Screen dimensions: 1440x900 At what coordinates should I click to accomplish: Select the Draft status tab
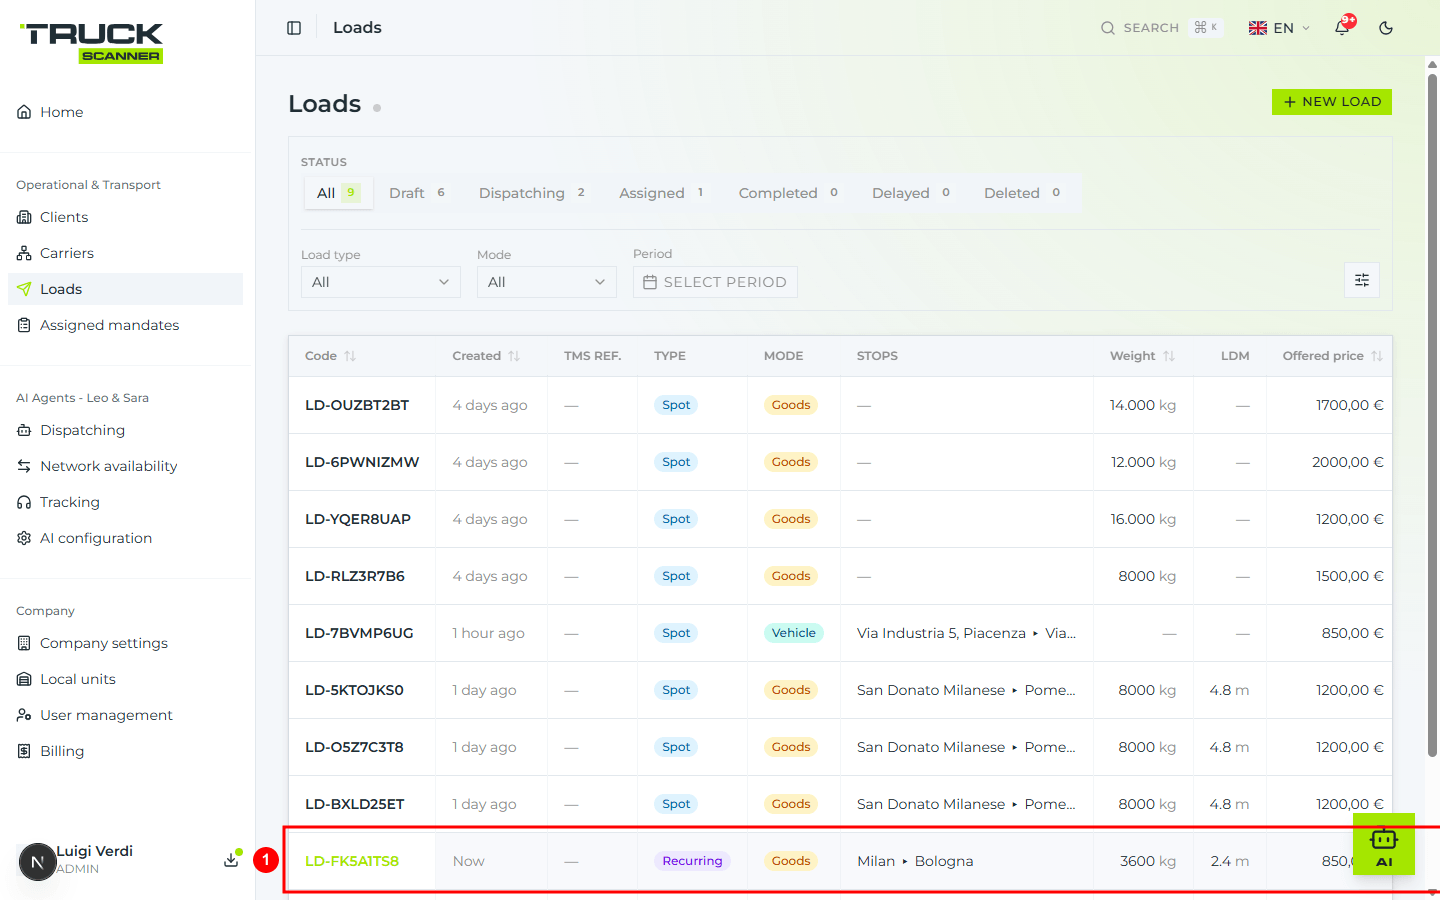point(417,193)
